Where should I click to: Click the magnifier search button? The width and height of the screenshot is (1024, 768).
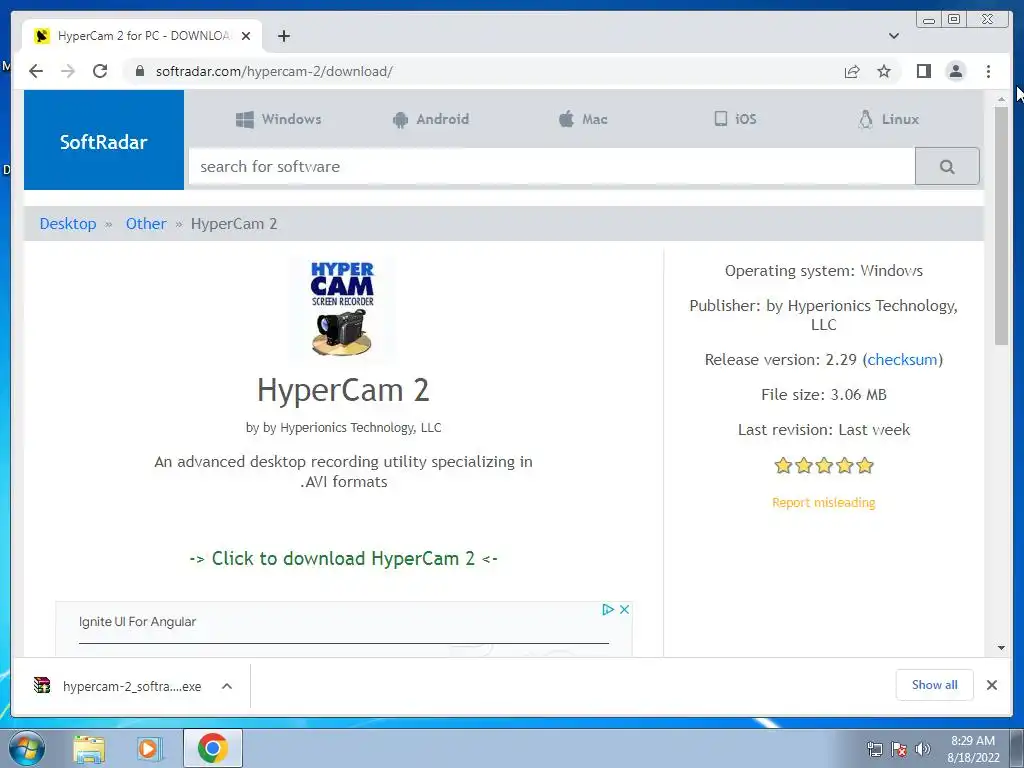tap(947, 167)
